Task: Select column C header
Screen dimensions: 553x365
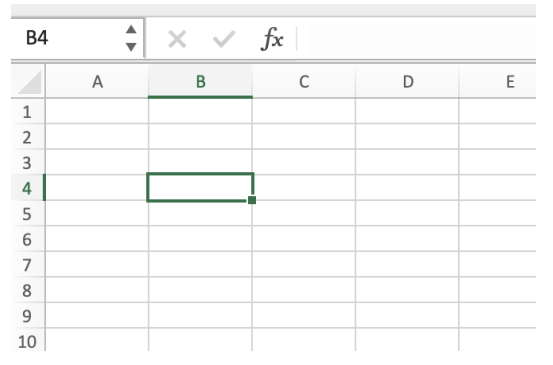Action: tap(304, 82)
